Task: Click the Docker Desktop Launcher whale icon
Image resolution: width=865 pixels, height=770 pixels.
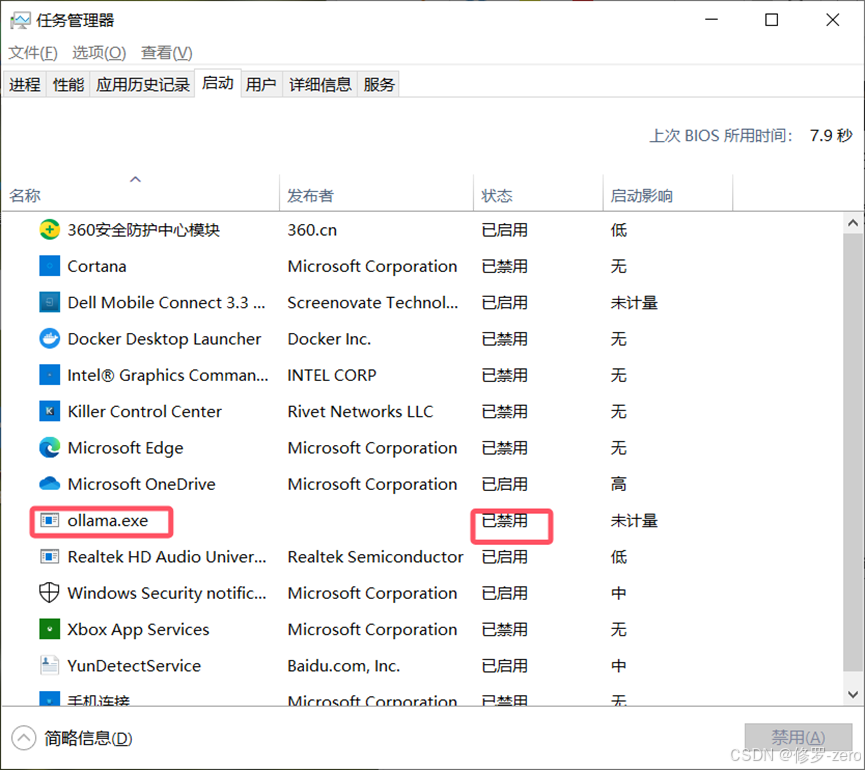Action: pyautogui.click(x=50, y=339)
